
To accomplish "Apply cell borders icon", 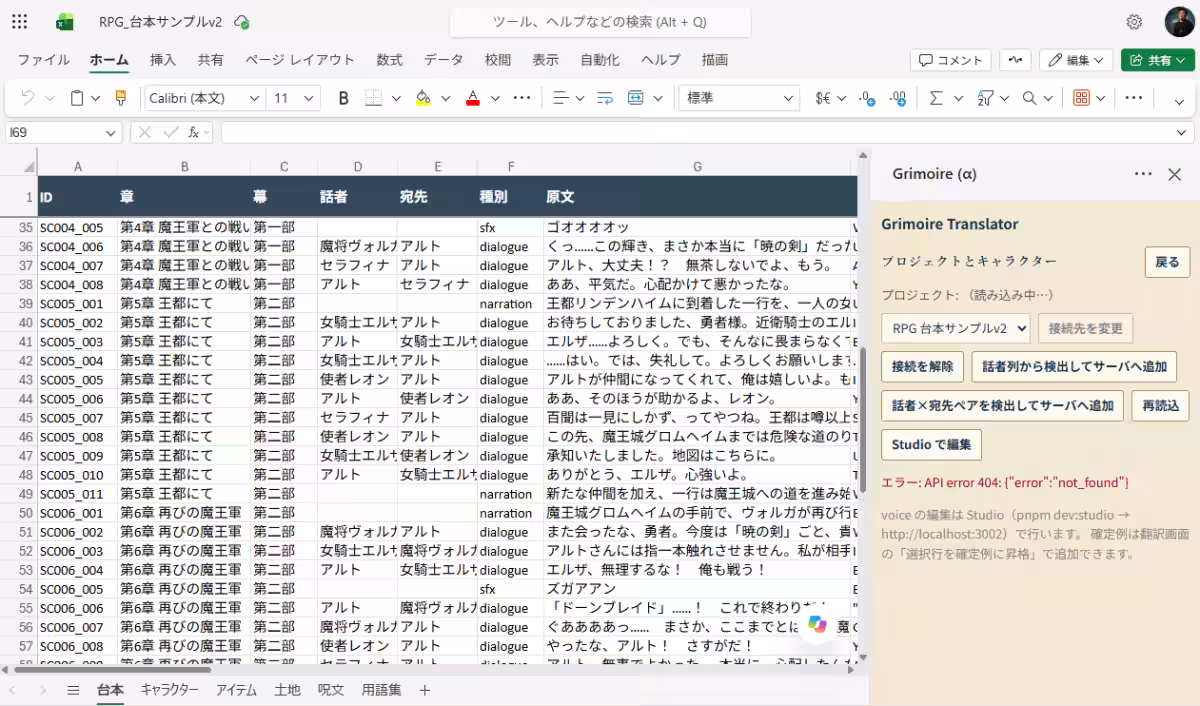I will (373, 98).
